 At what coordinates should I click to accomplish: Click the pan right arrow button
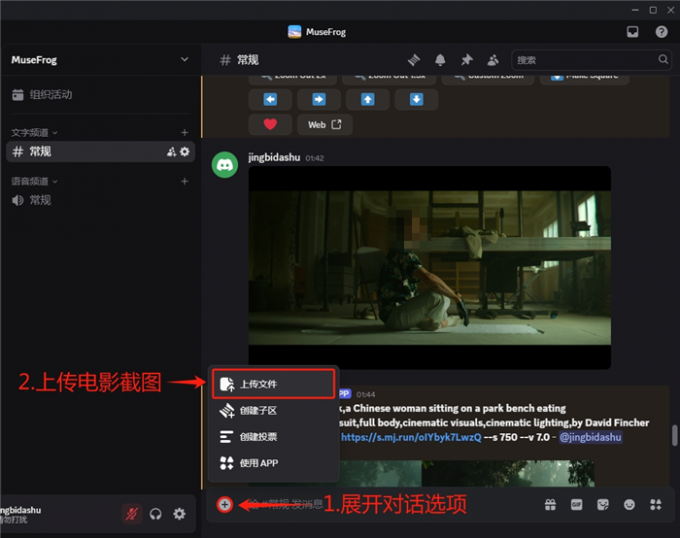319,100
